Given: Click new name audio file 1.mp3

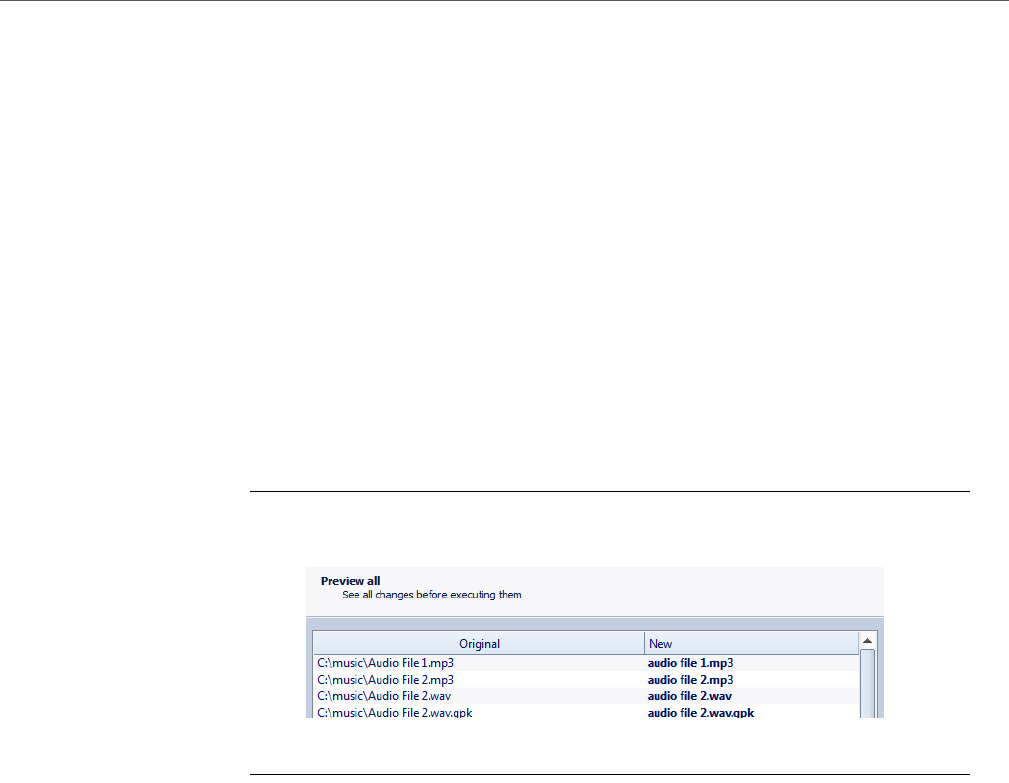Looking at the screenshot, I should (x=690, y=663).
